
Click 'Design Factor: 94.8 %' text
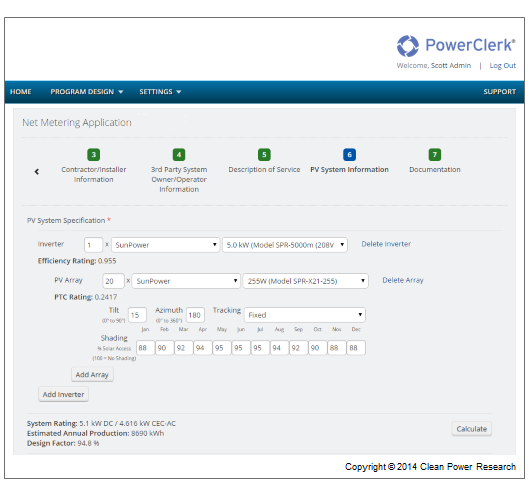tap(63, 443)
